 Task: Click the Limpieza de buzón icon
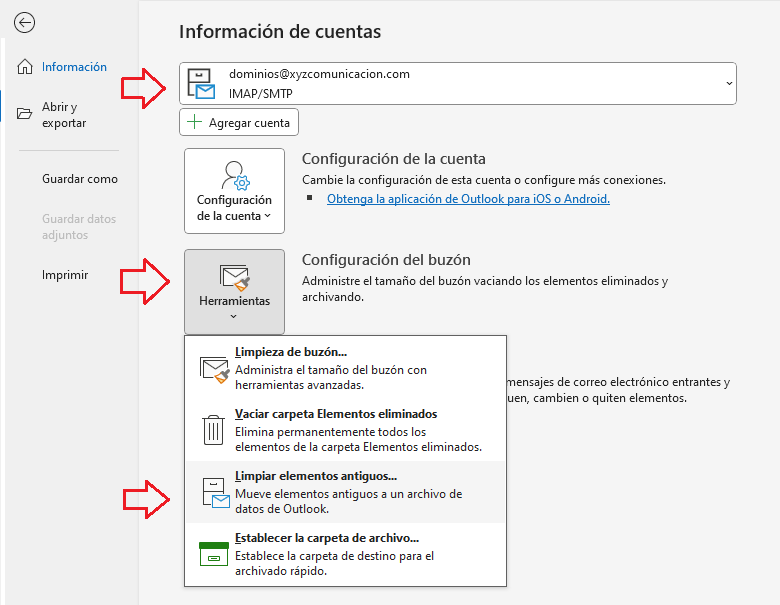tap(215, 369)
